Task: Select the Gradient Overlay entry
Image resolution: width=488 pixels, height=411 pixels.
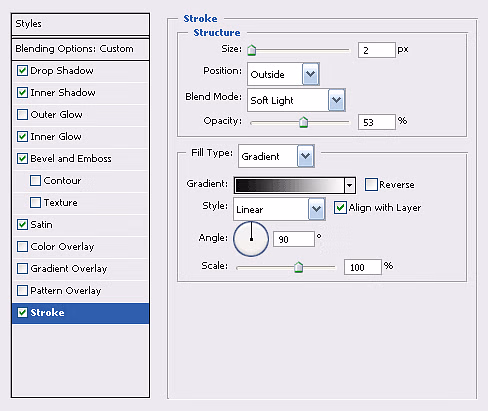Action: (x=69, y=269)
